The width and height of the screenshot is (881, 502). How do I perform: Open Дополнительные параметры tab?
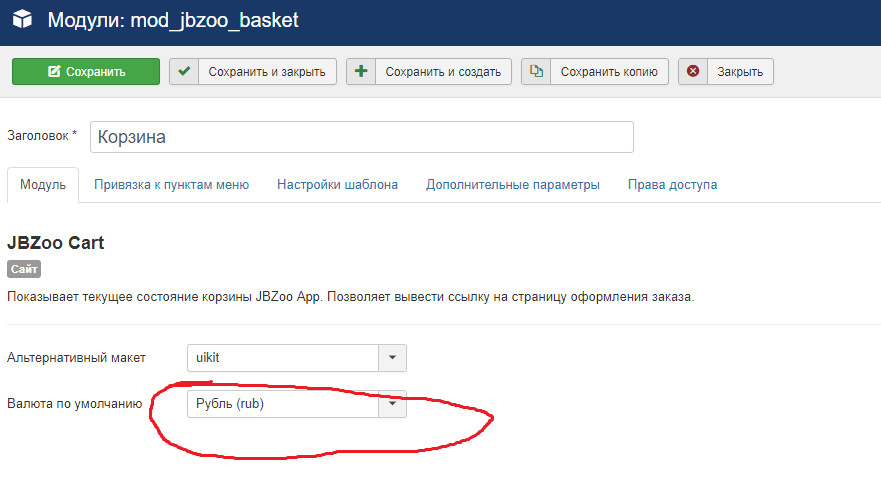pos(512,184)
